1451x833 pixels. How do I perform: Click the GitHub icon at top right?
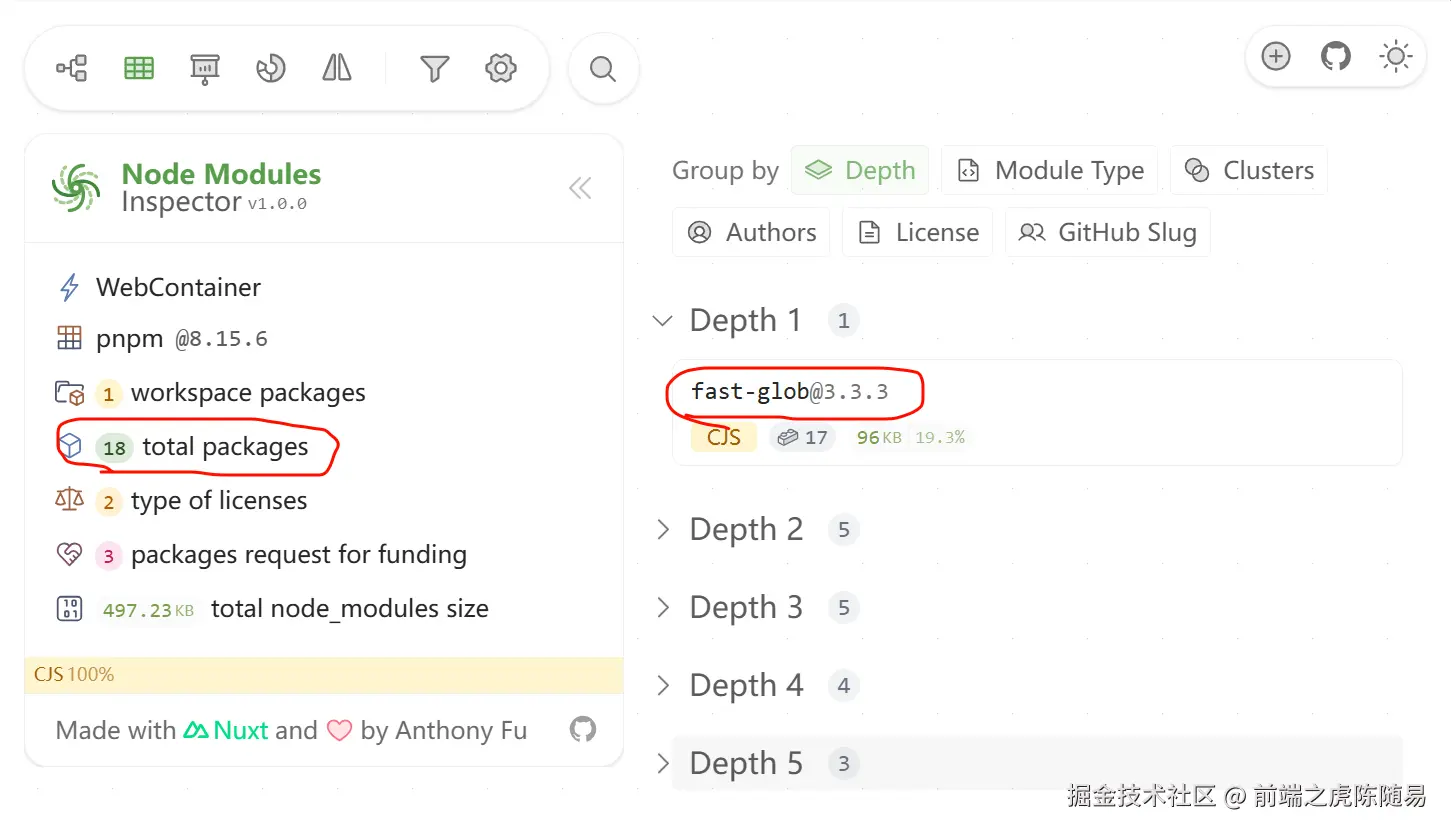pos(1335,56)
